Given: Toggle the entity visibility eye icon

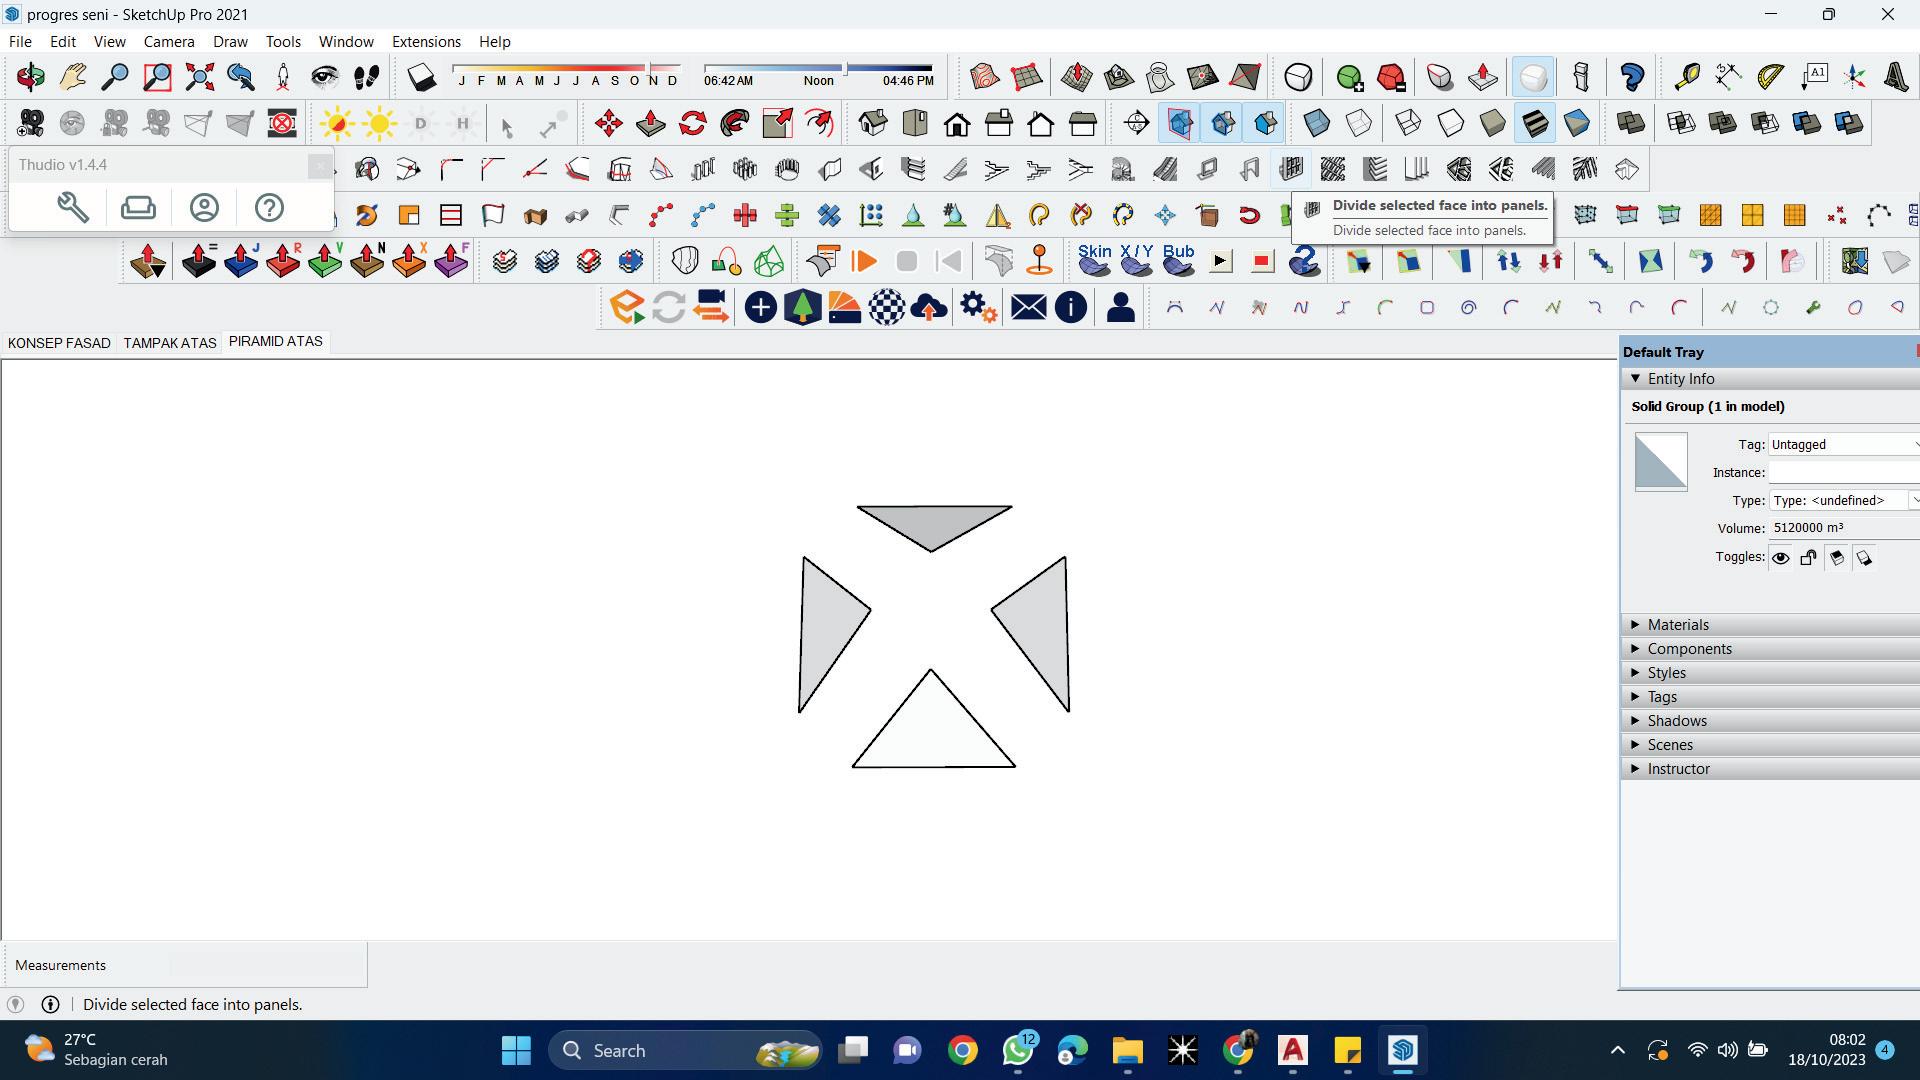Looking at the screenshot, I should 1781,559.
